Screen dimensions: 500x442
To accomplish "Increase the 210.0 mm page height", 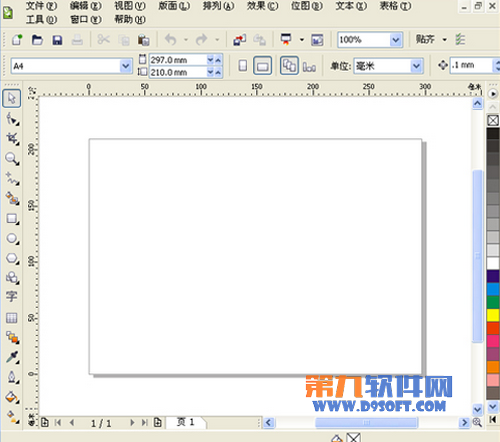I will point(218,72).
